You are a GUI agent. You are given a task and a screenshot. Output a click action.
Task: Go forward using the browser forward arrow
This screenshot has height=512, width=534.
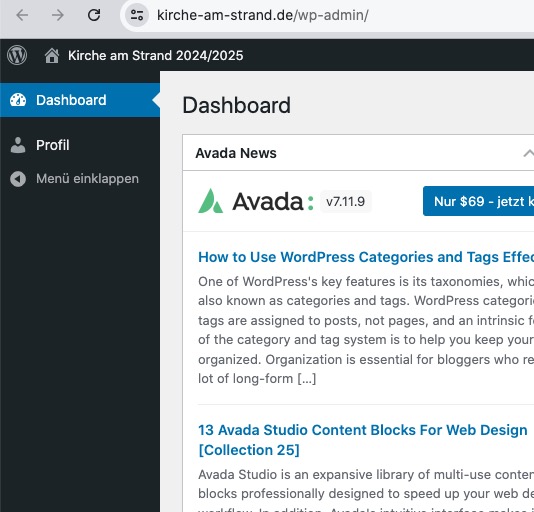coord(58,15)
